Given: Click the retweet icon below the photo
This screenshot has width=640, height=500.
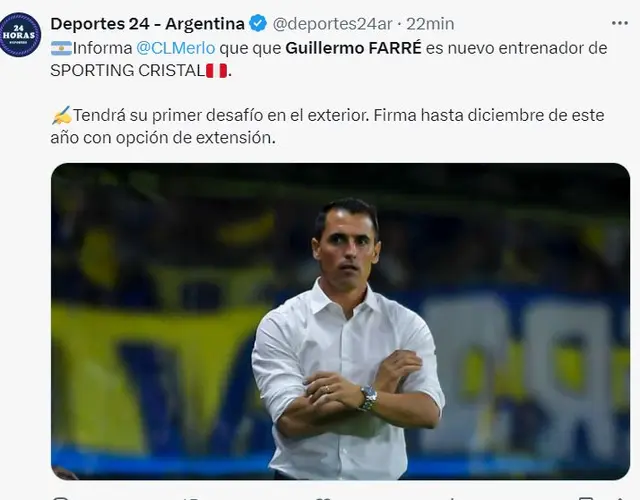Looking at the screenshot, I should 190,498.
